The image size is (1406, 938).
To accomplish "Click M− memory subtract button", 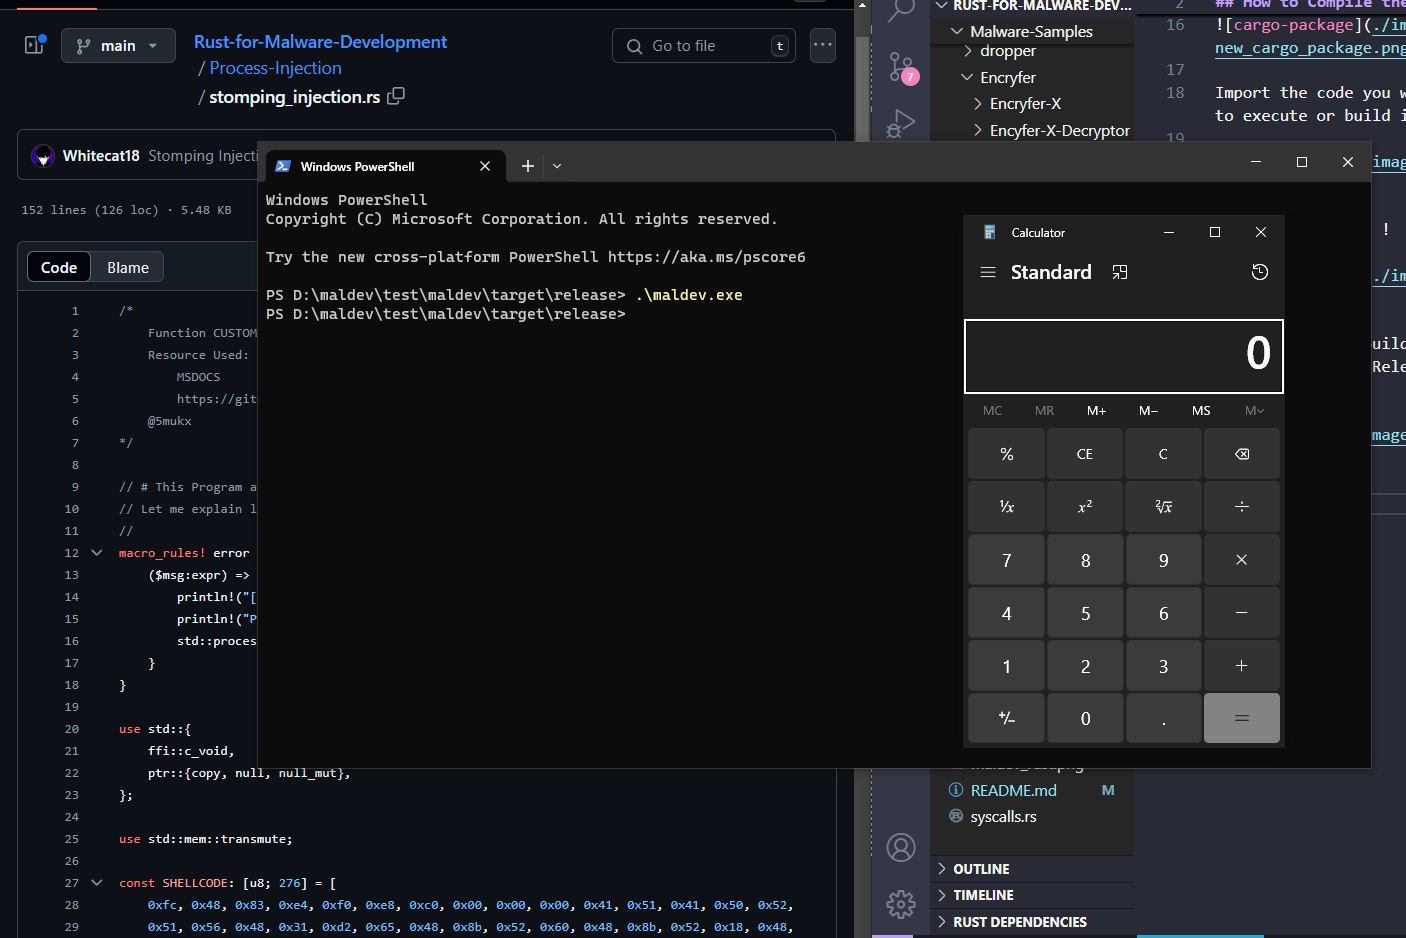I will 1149,411.
